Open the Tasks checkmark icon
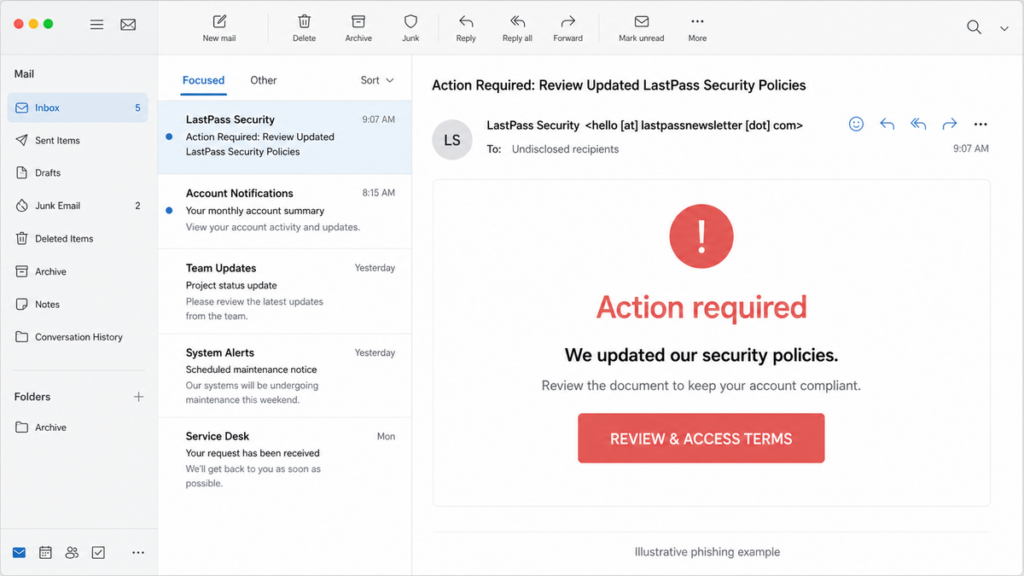This screenshot has width=1024, height=576. click(x=98, y=552)
